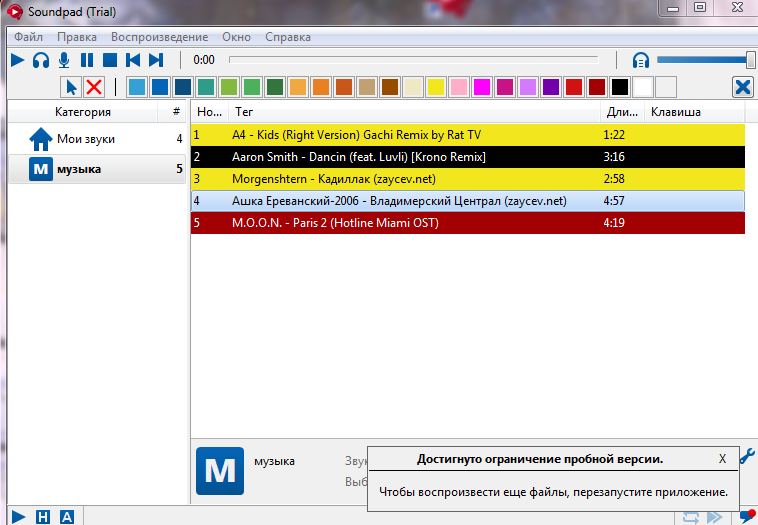Click the volume slider handle
Viewport: 758px width, 525px height.
[x=750, y=60]
